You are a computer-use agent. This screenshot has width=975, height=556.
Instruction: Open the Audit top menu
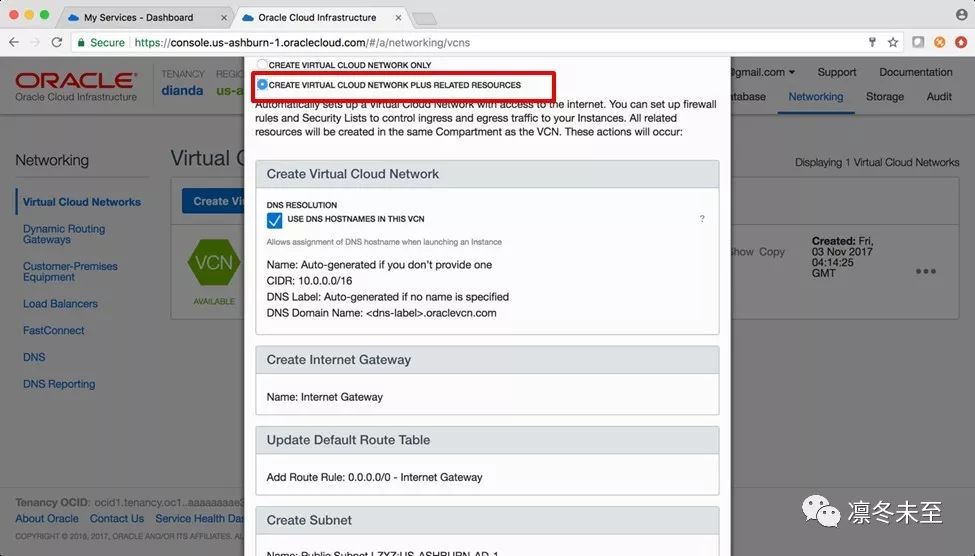point(939,96)
